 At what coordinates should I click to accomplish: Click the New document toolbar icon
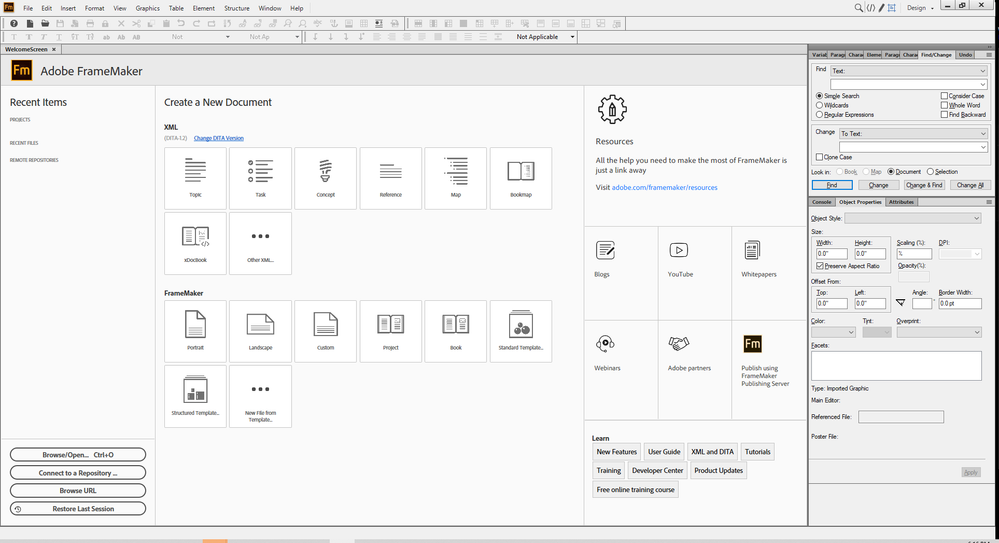coord(29,24)
